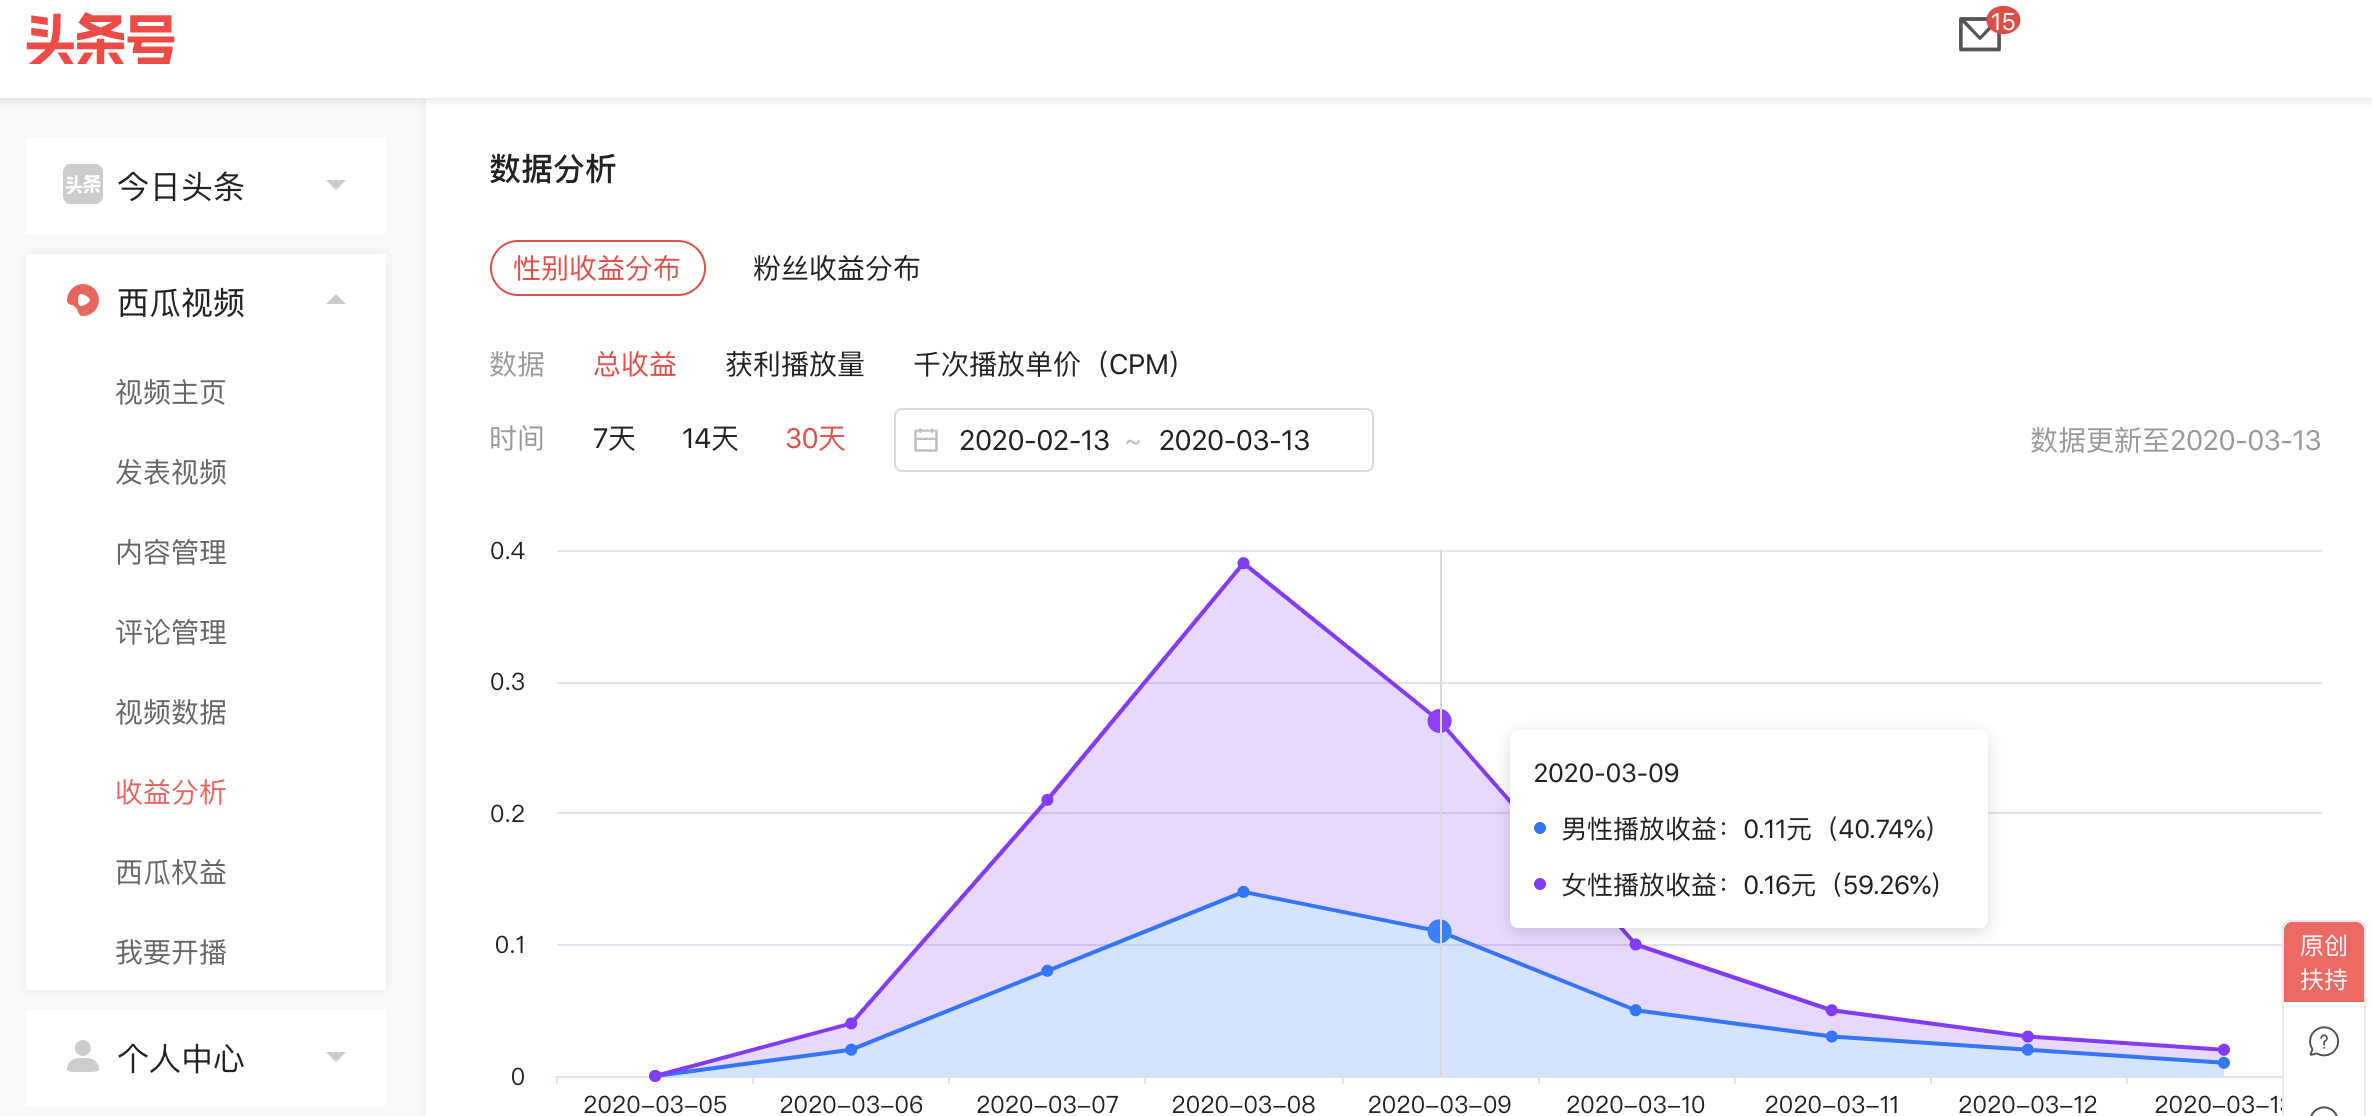Expand the 个人中心 dropdown arrow
The width and height of the screenshot is (2372, 1116).
(336, 1057)
